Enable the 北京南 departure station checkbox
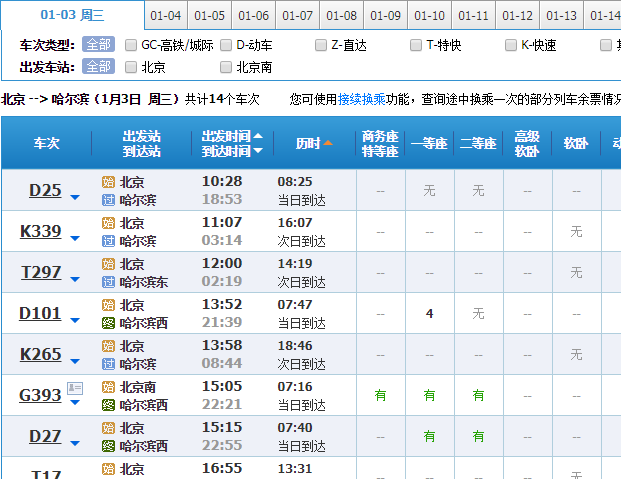 pos(226,67)
